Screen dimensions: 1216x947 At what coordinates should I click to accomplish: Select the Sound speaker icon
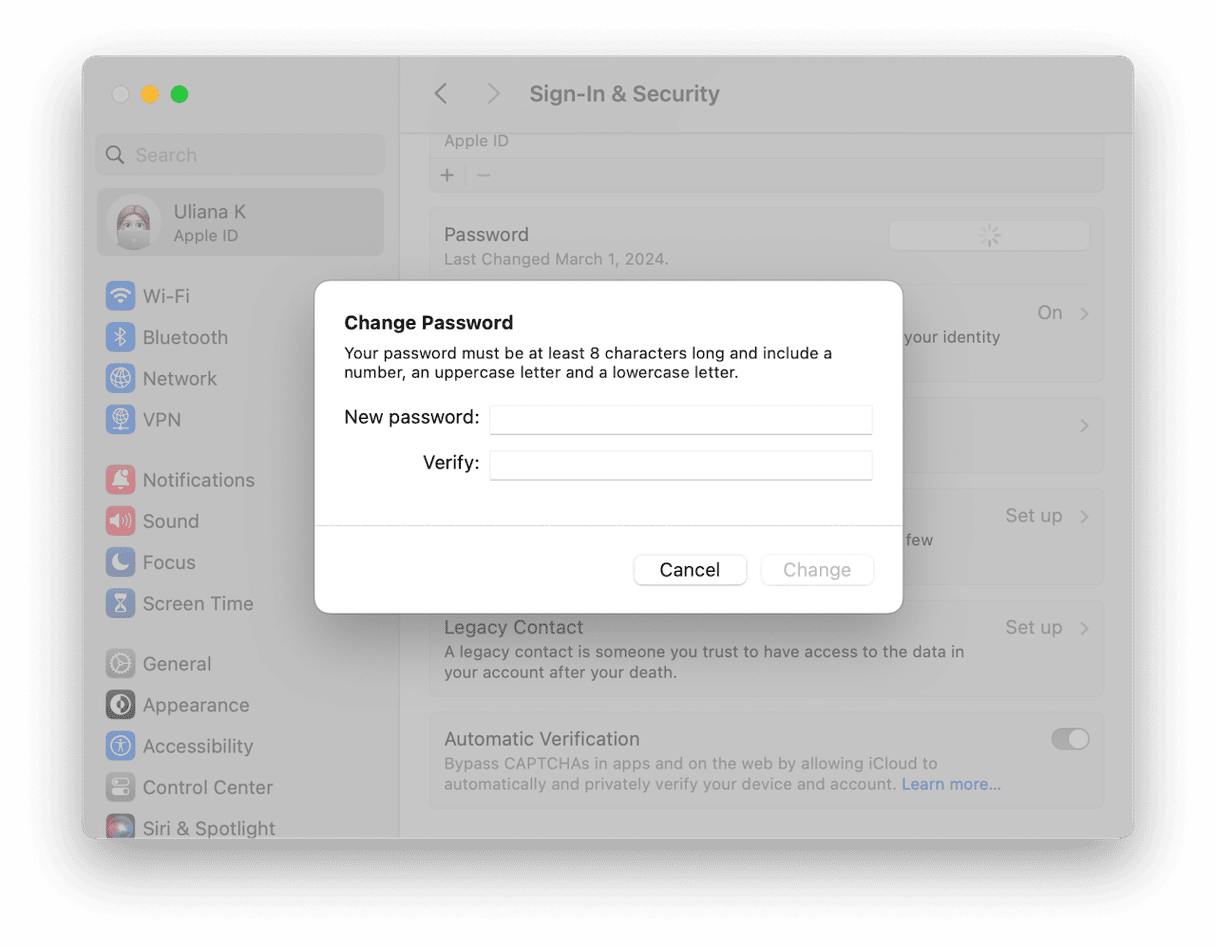(x=120, y=520)
